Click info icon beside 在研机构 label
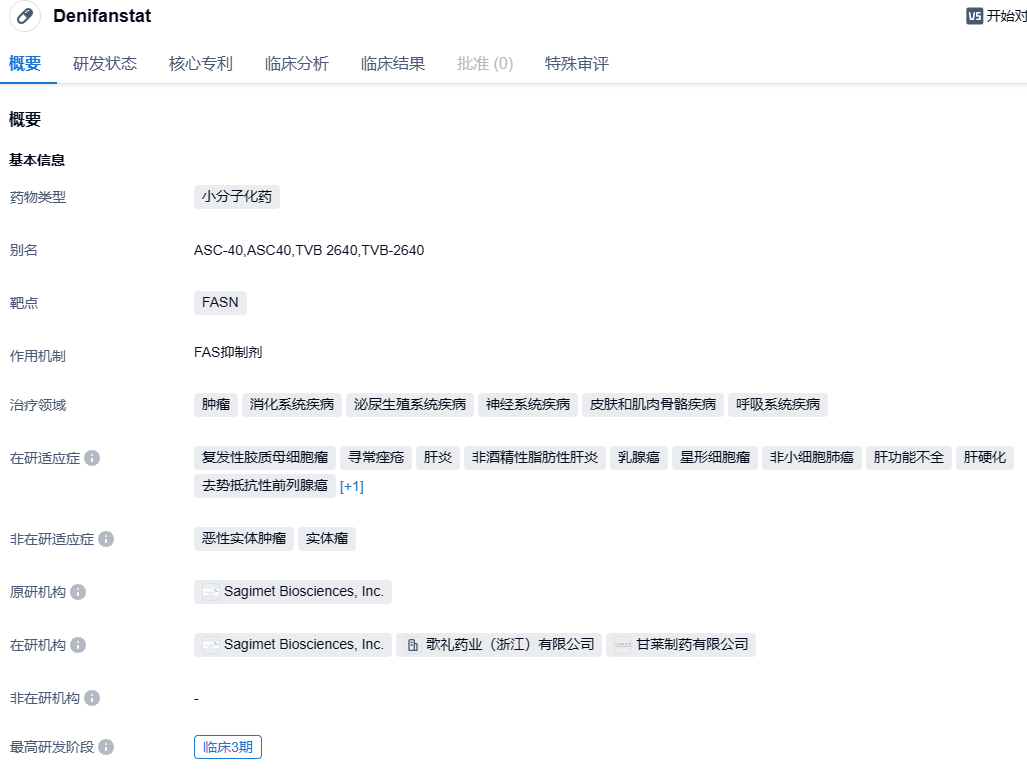The image size is (1027, 779). tap(78, 645)
